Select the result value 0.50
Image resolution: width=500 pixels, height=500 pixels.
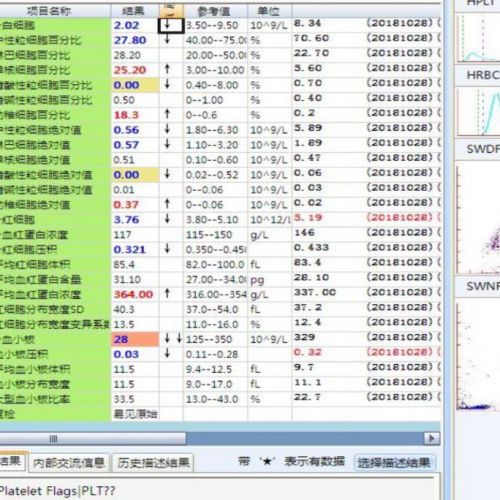point(124,100)
